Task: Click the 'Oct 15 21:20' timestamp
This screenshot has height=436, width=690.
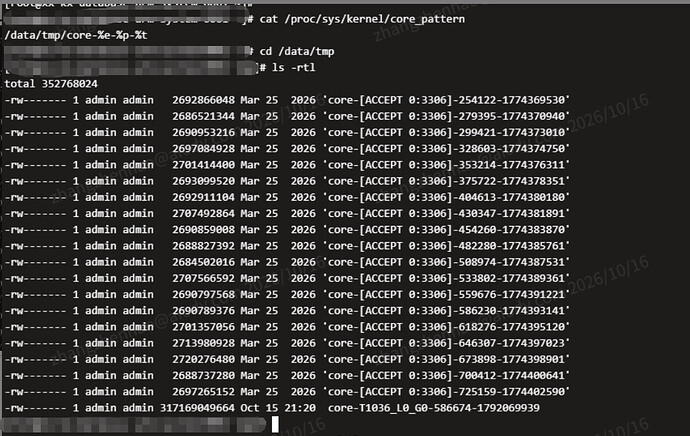Action: tap(278, 408)
